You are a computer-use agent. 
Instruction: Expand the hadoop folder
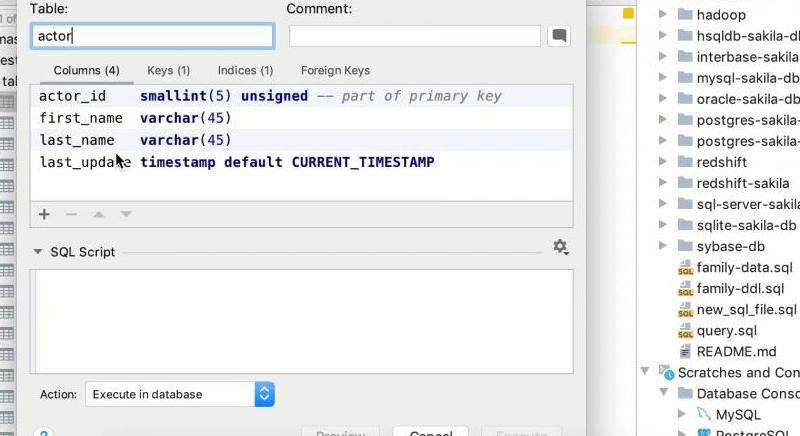coord(663,15)
